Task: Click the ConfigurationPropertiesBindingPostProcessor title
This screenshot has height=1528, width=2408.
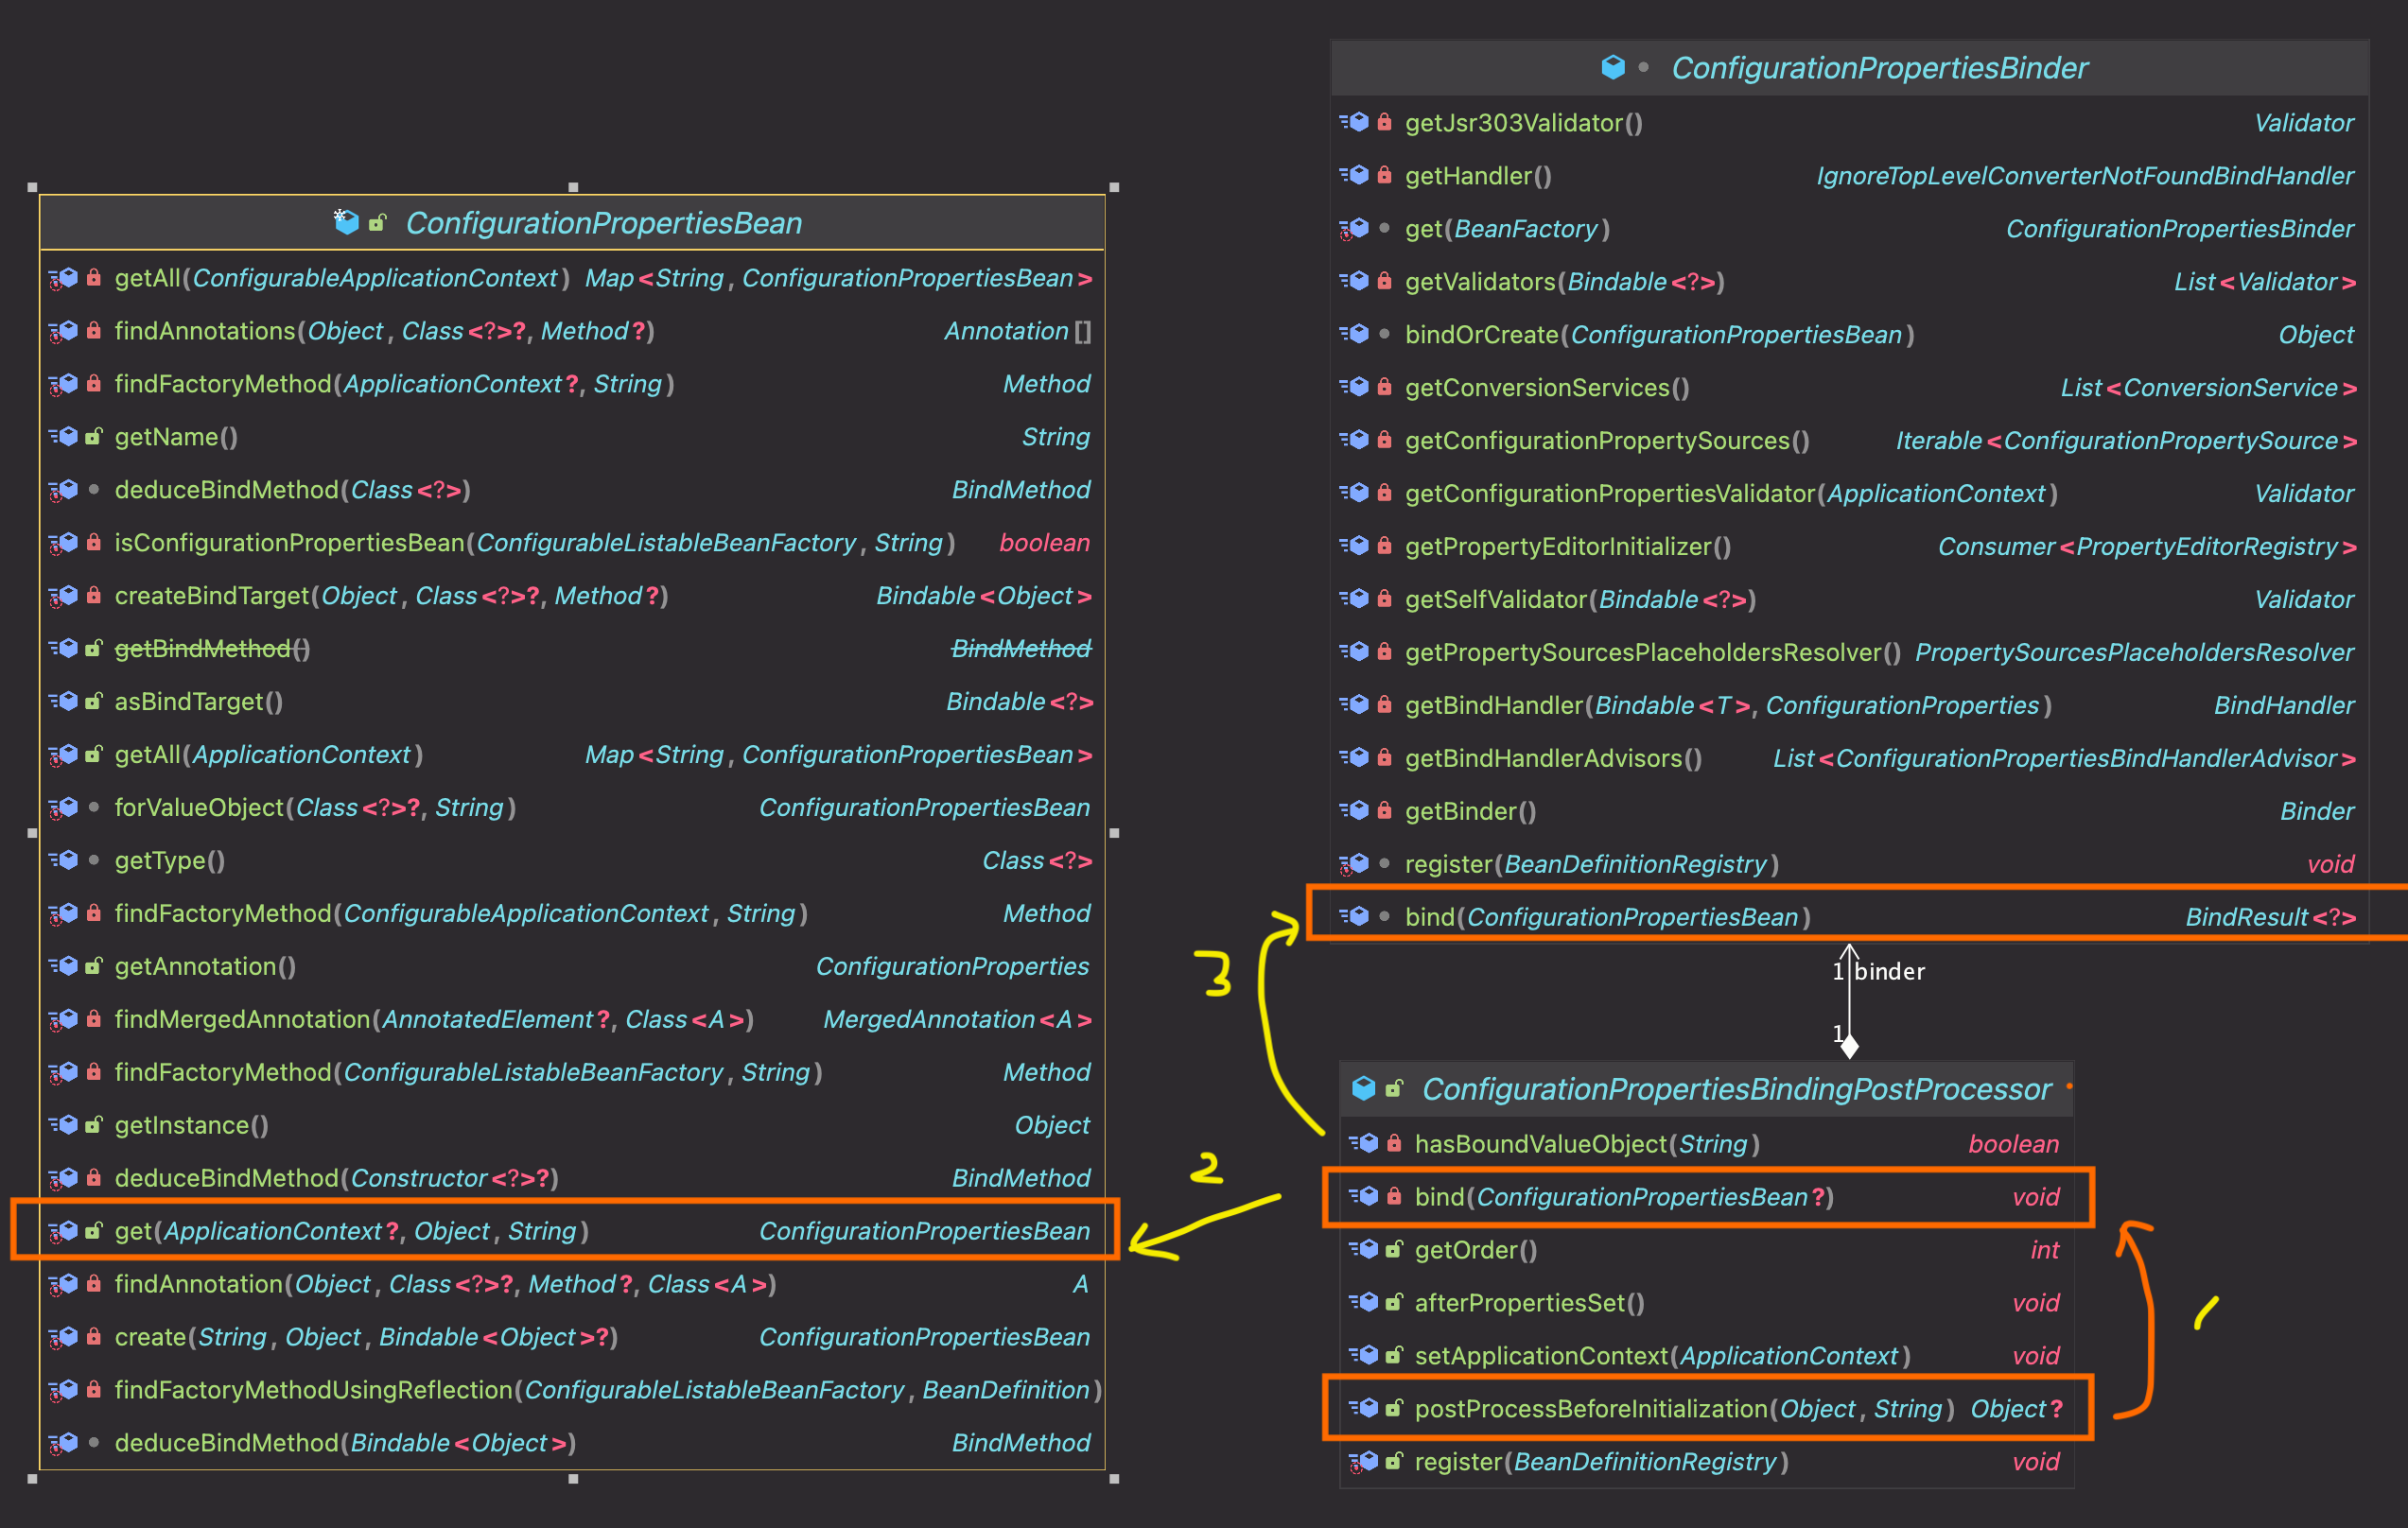Action: pyautogui.click(x=1736, y=1088)
